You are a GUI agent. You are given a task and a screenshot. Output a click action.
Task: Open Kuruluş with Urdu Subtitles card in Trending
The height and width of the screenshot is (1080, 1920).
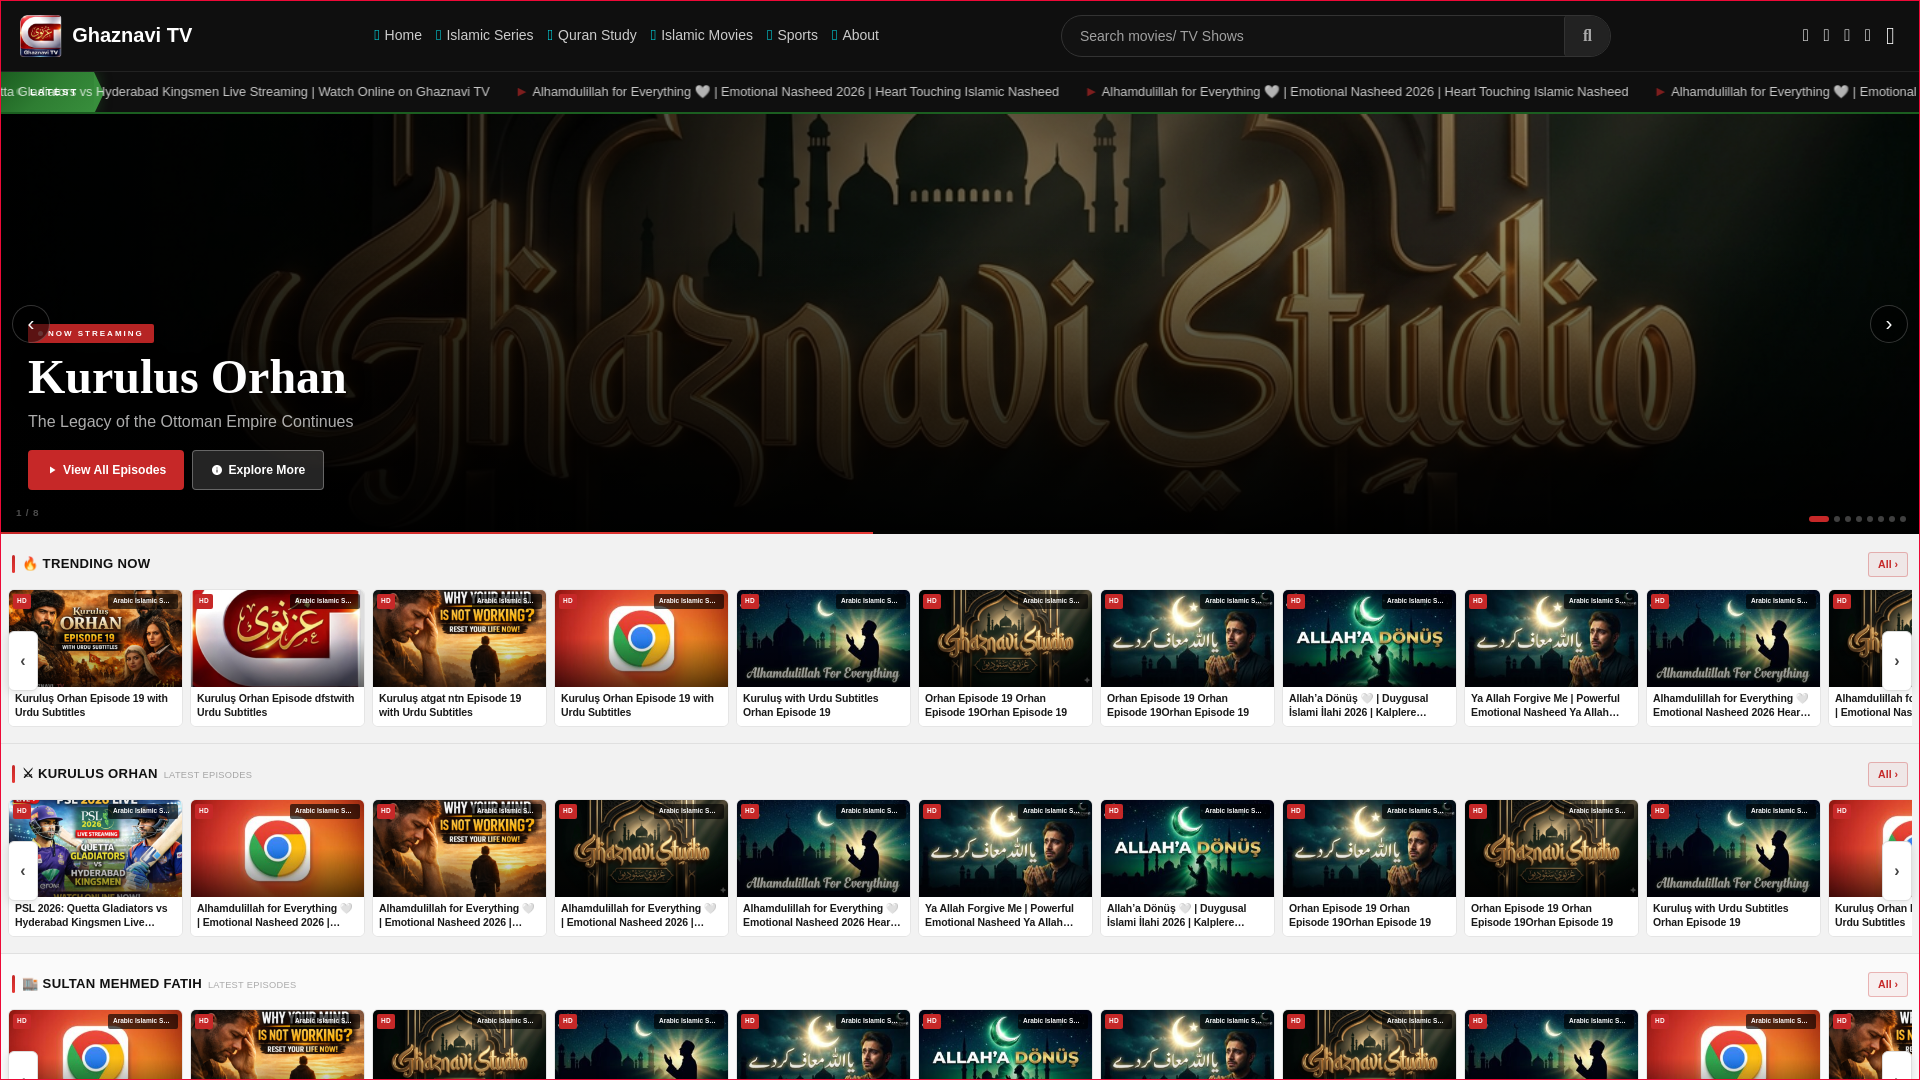point(823,658)
